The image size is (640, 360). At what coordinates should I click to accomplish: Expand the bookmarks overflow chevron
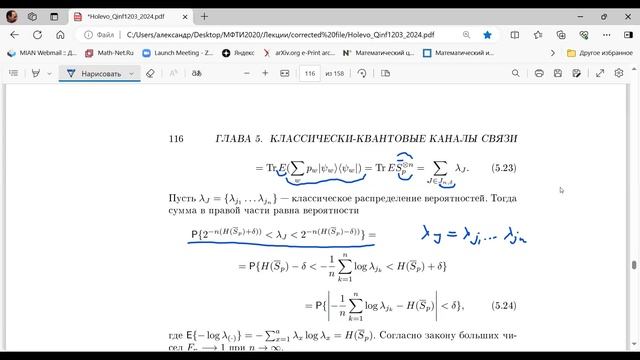(553, 53)
